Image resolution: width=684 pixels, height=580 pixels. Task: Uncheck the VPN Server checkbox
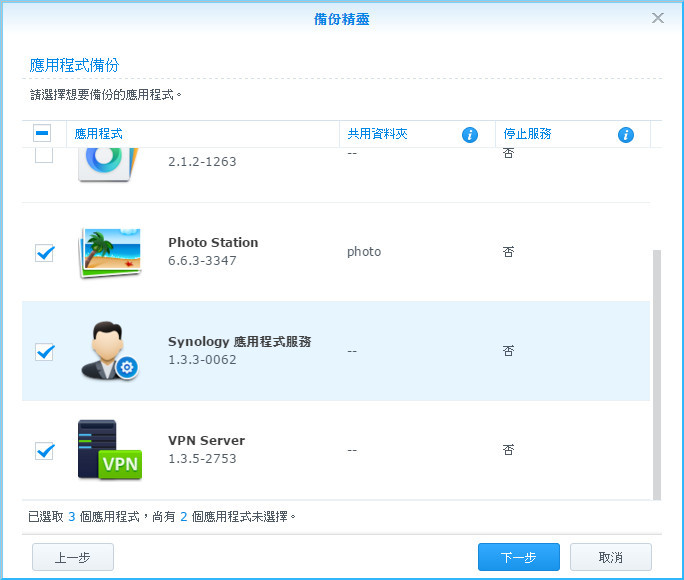(x=44, y=451)
